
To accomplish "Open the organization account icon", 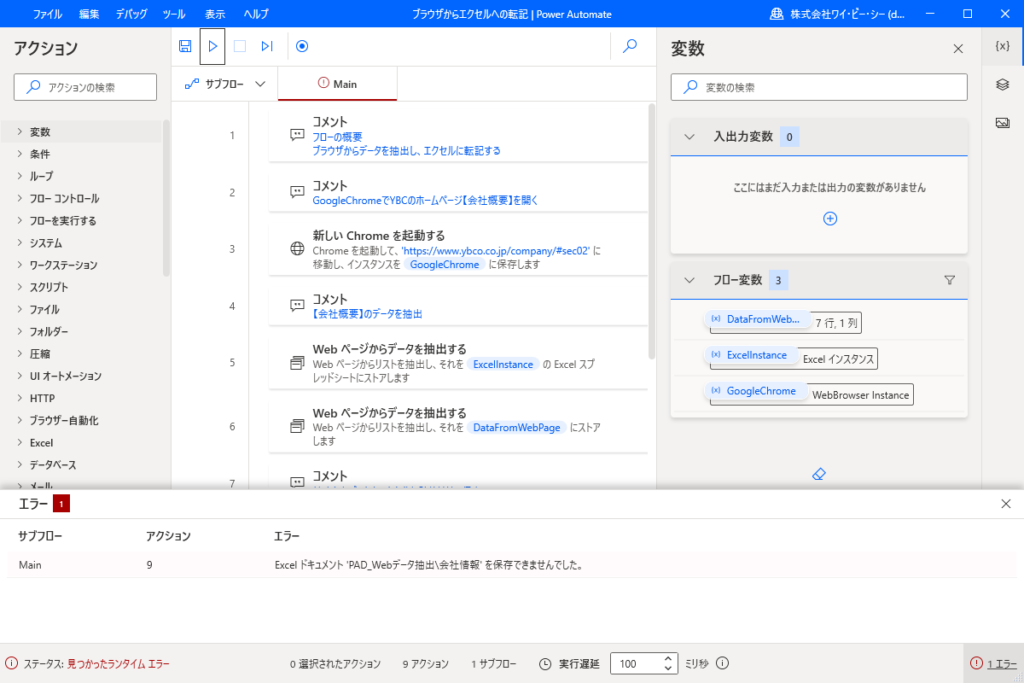I will pos(776,14).
